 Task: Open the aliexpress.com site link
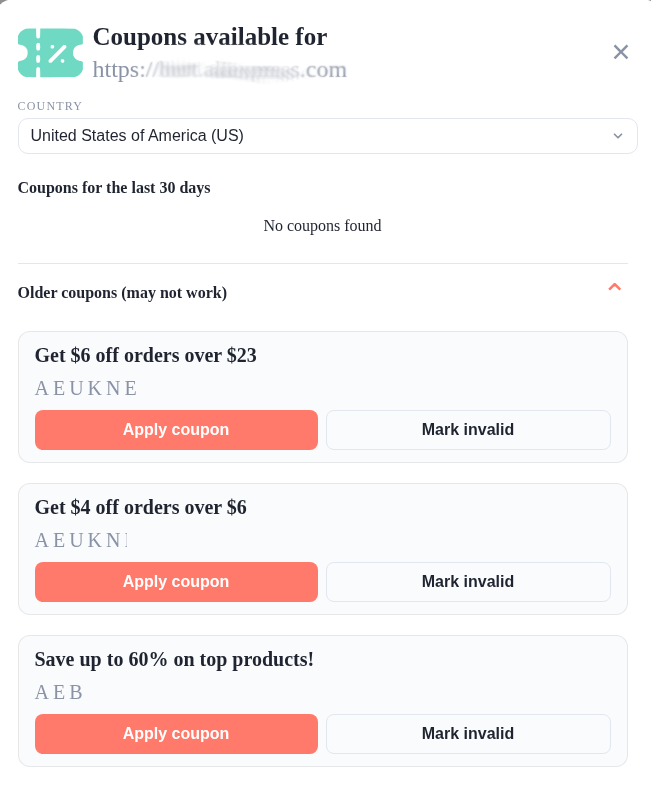[219, 70]
